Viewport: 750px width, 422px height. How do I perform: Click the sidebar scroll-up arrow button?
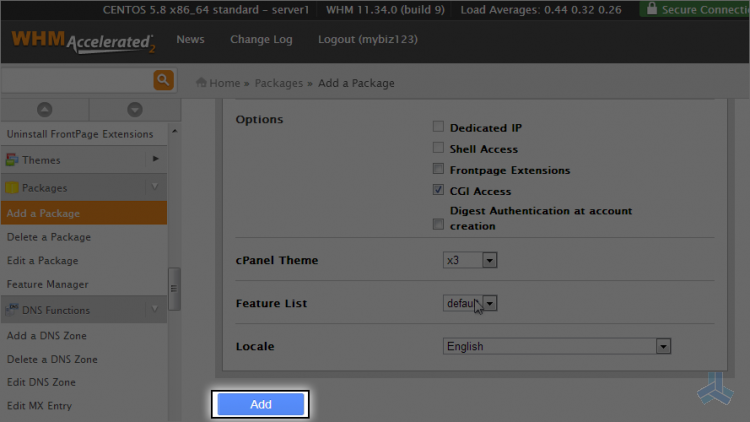click(44, 110)
